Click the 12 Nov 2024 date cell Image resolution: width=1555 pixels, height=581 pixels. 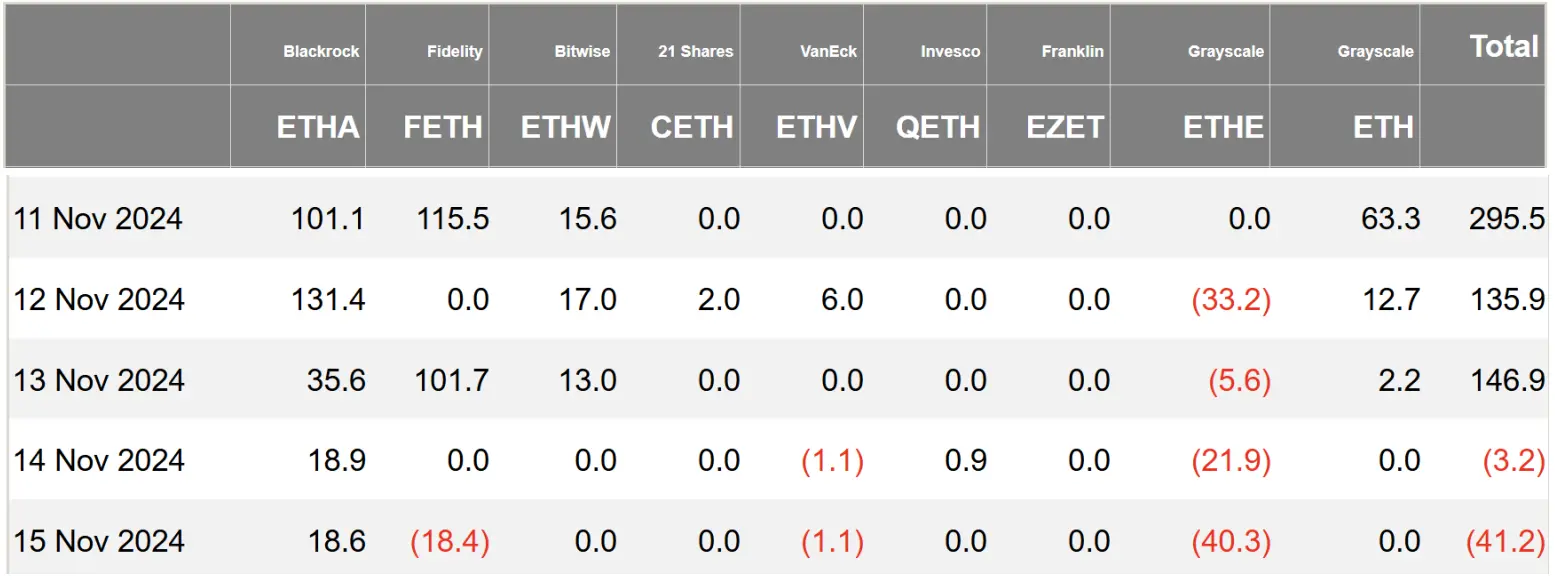pyautogui.click(x=98, y=299)
